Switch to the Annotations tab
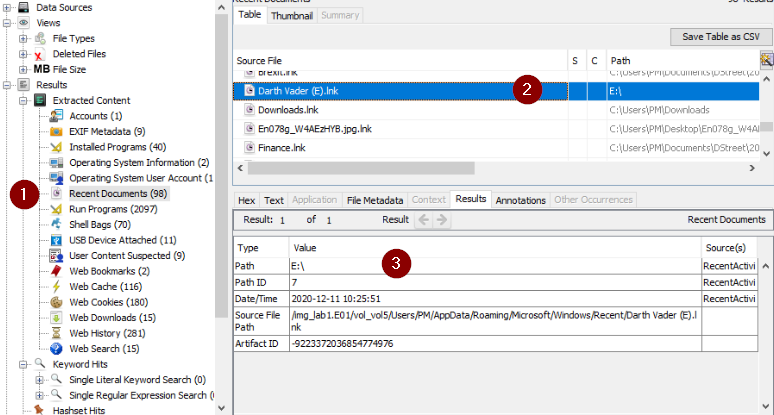The image size is (774, 415). pos(520,200)
